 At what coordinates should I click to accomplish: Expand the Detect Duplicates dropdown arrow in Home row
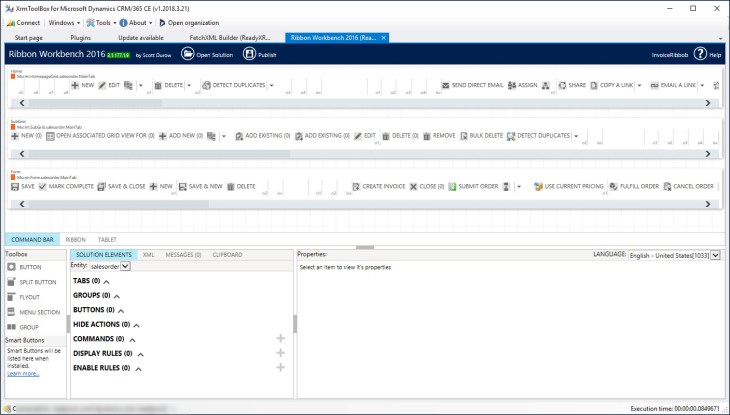pyautogui.click(x=272, y=86)
